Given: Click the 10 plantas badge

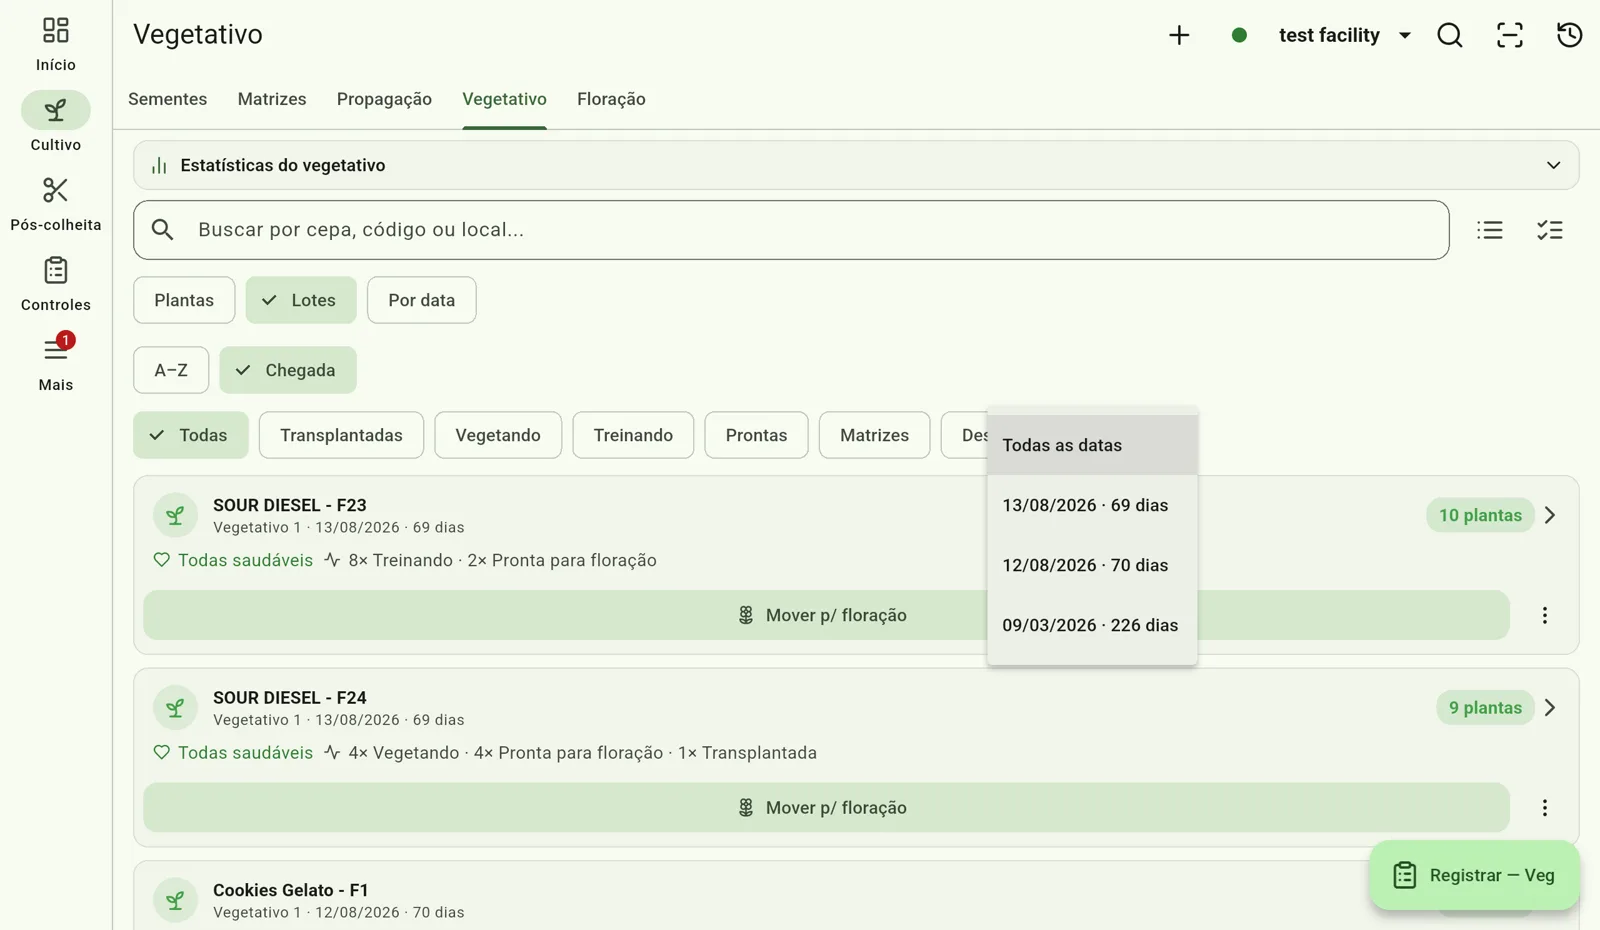Looking at the screenshot, I should 1480,515.
